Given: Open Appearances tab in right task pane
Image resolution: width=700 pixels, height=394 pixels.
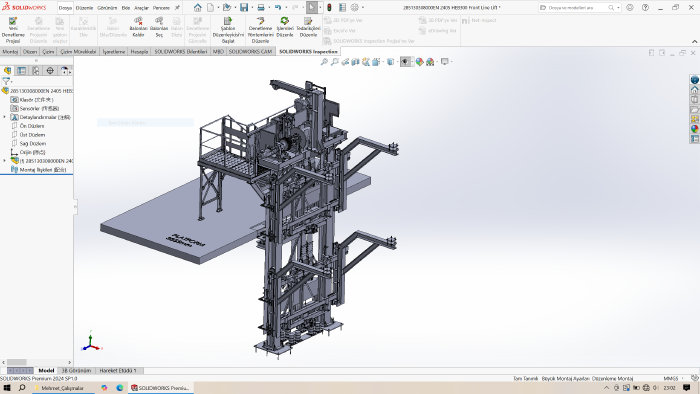Looking at the screenshot, I should point(695,129).
